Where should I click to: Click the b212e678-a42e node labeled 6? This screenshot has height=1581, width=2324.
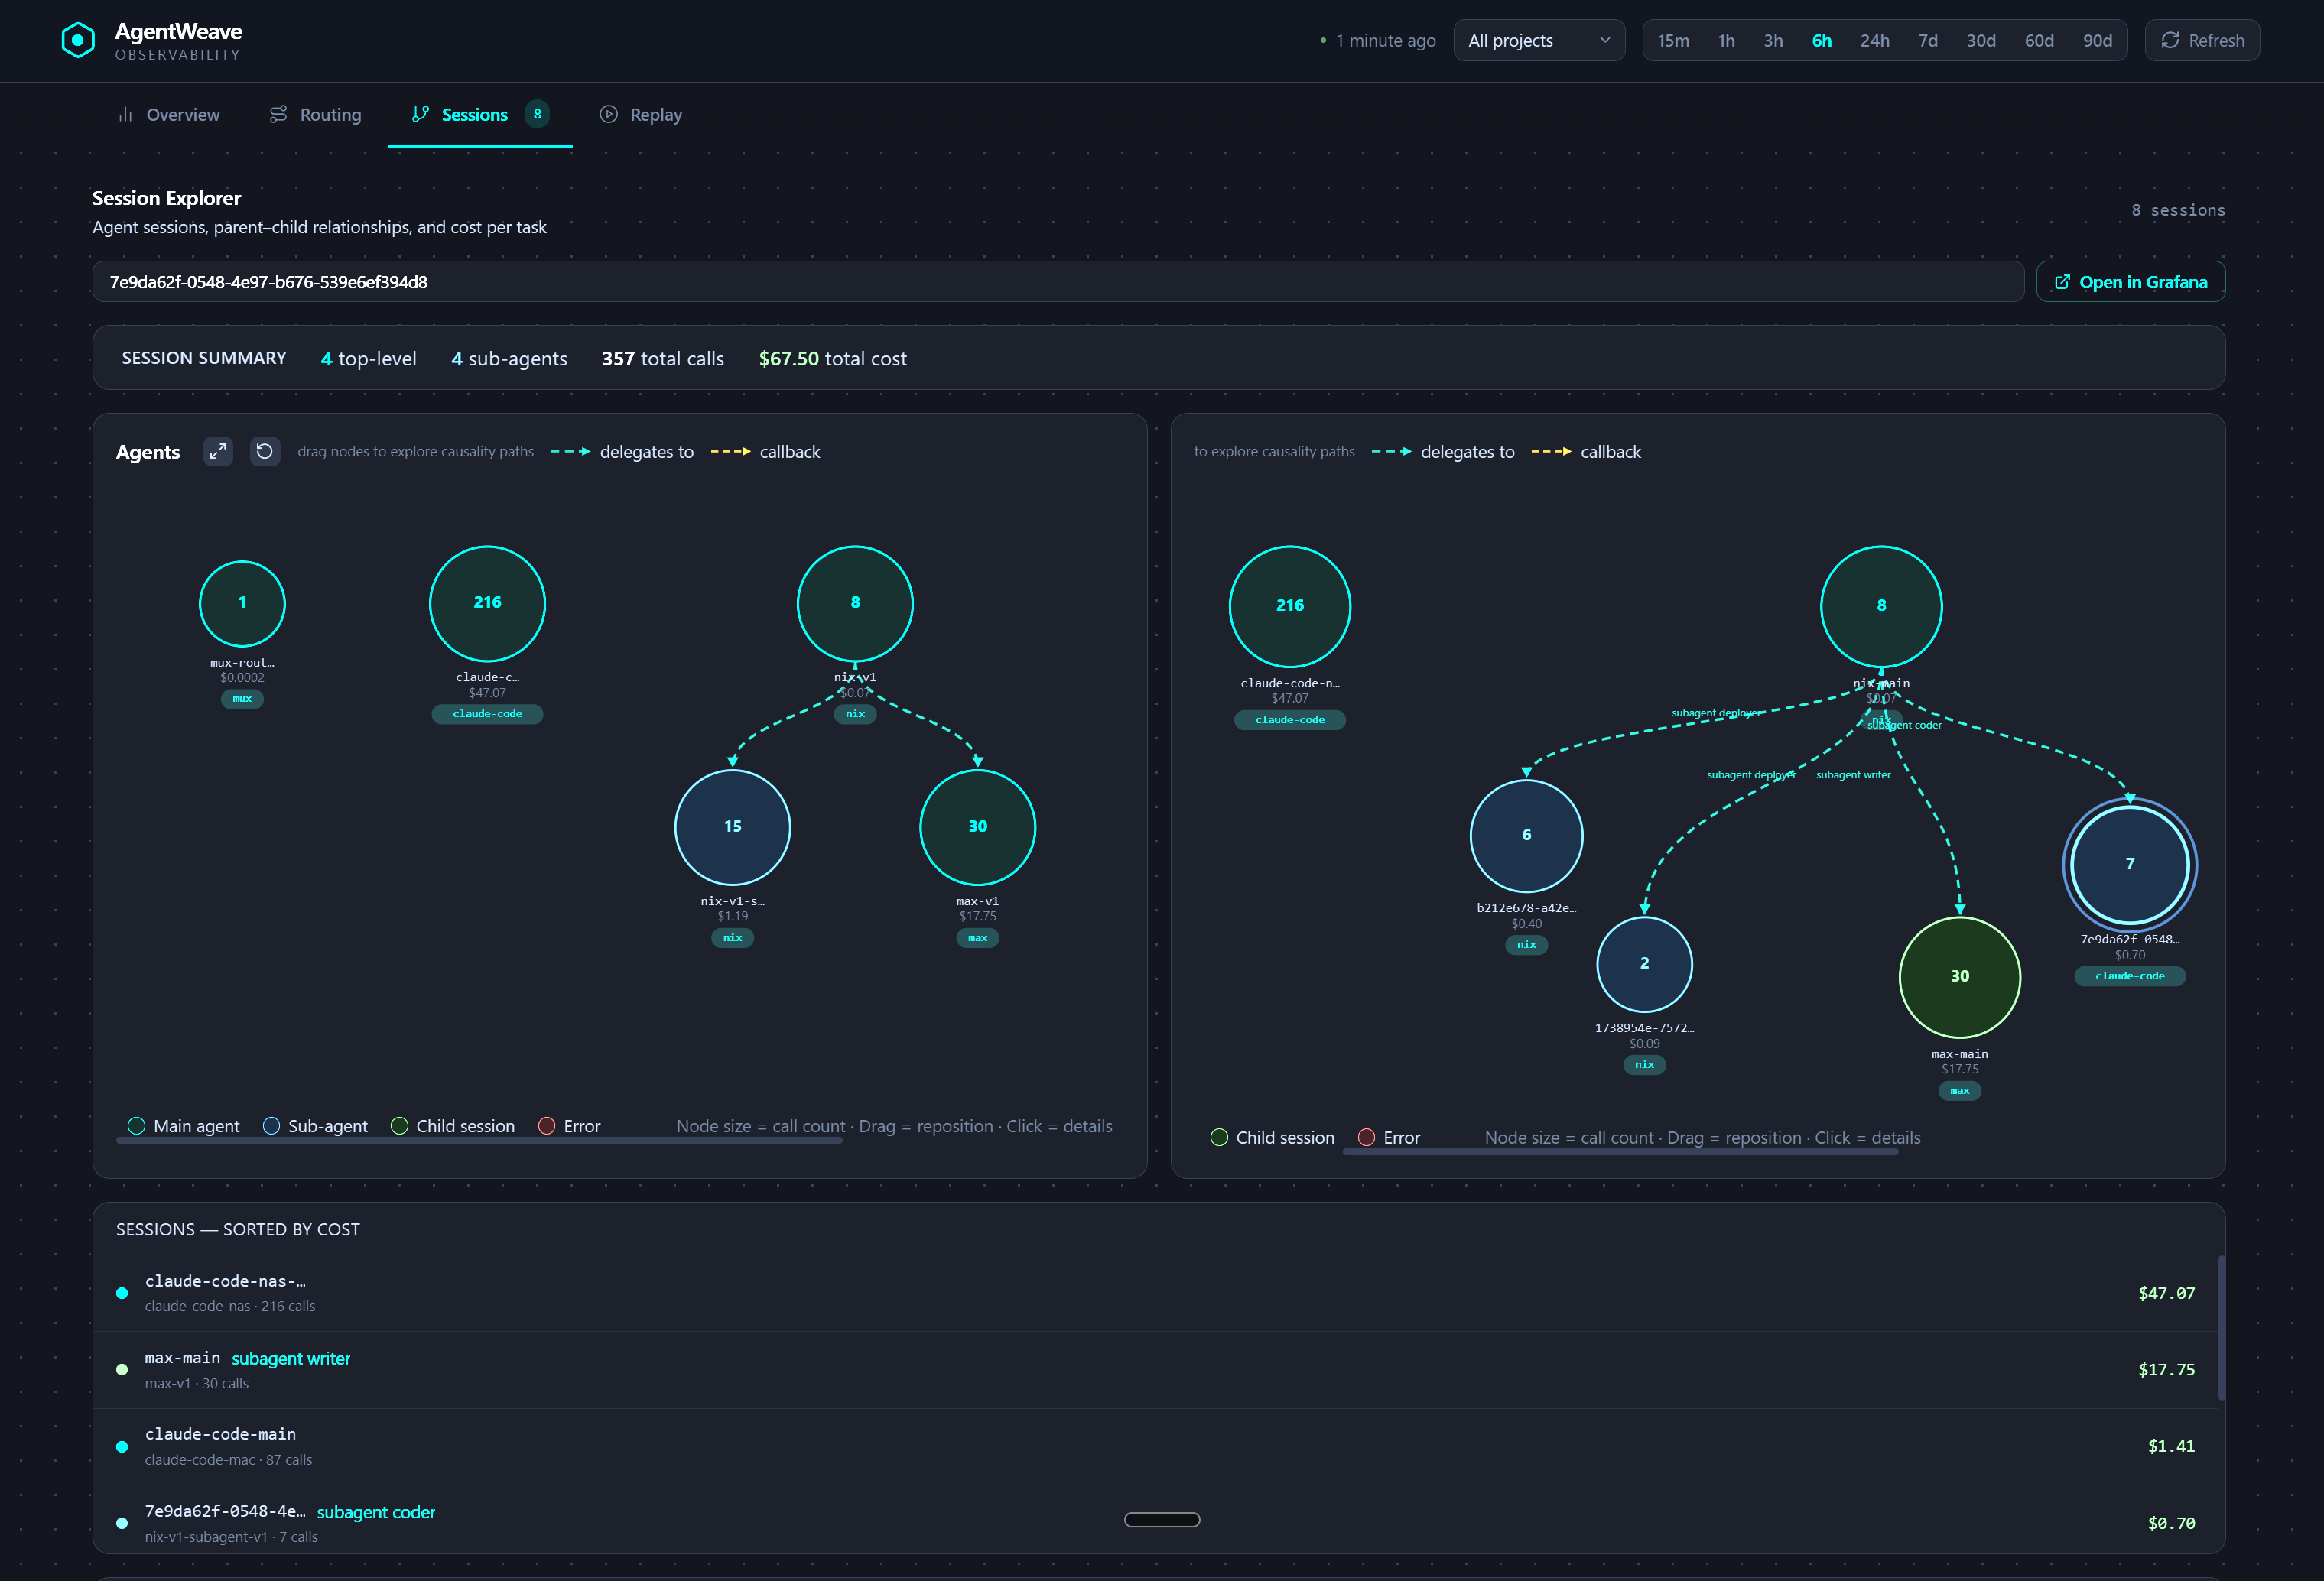click(x=1526, y=835)
